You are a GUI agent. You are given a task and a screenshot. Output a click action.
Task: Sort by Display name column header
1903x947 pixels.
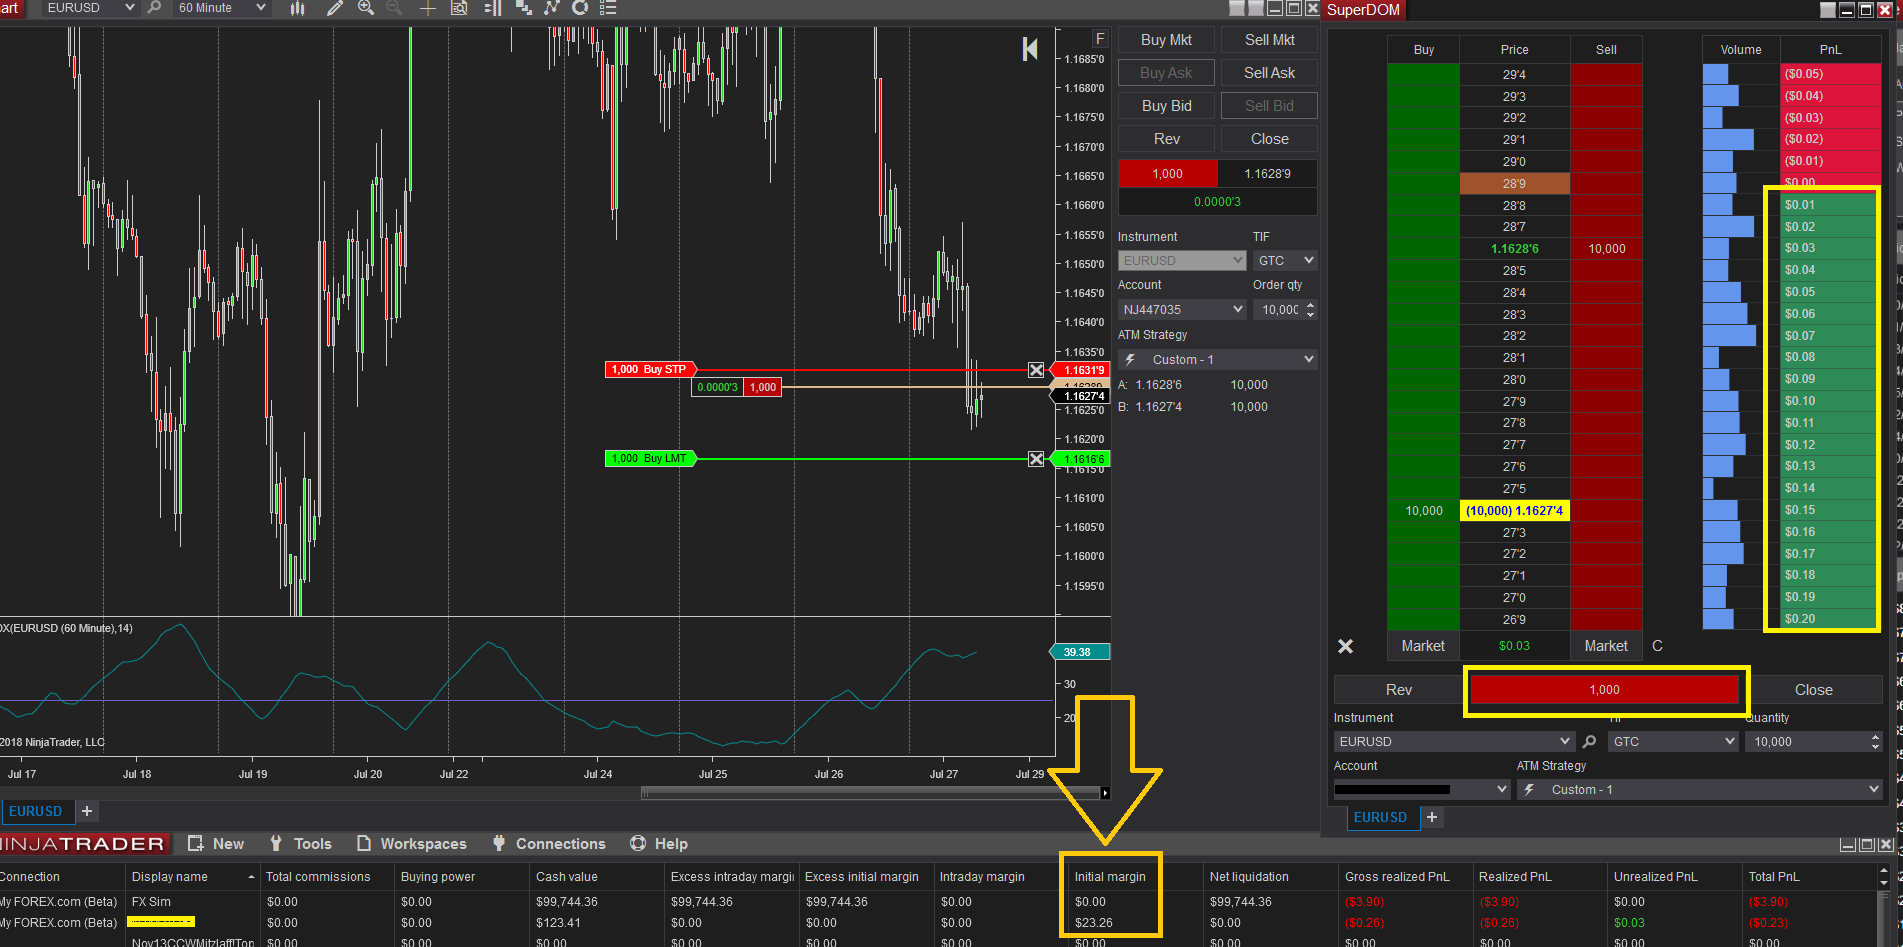(x=194, y=877)
